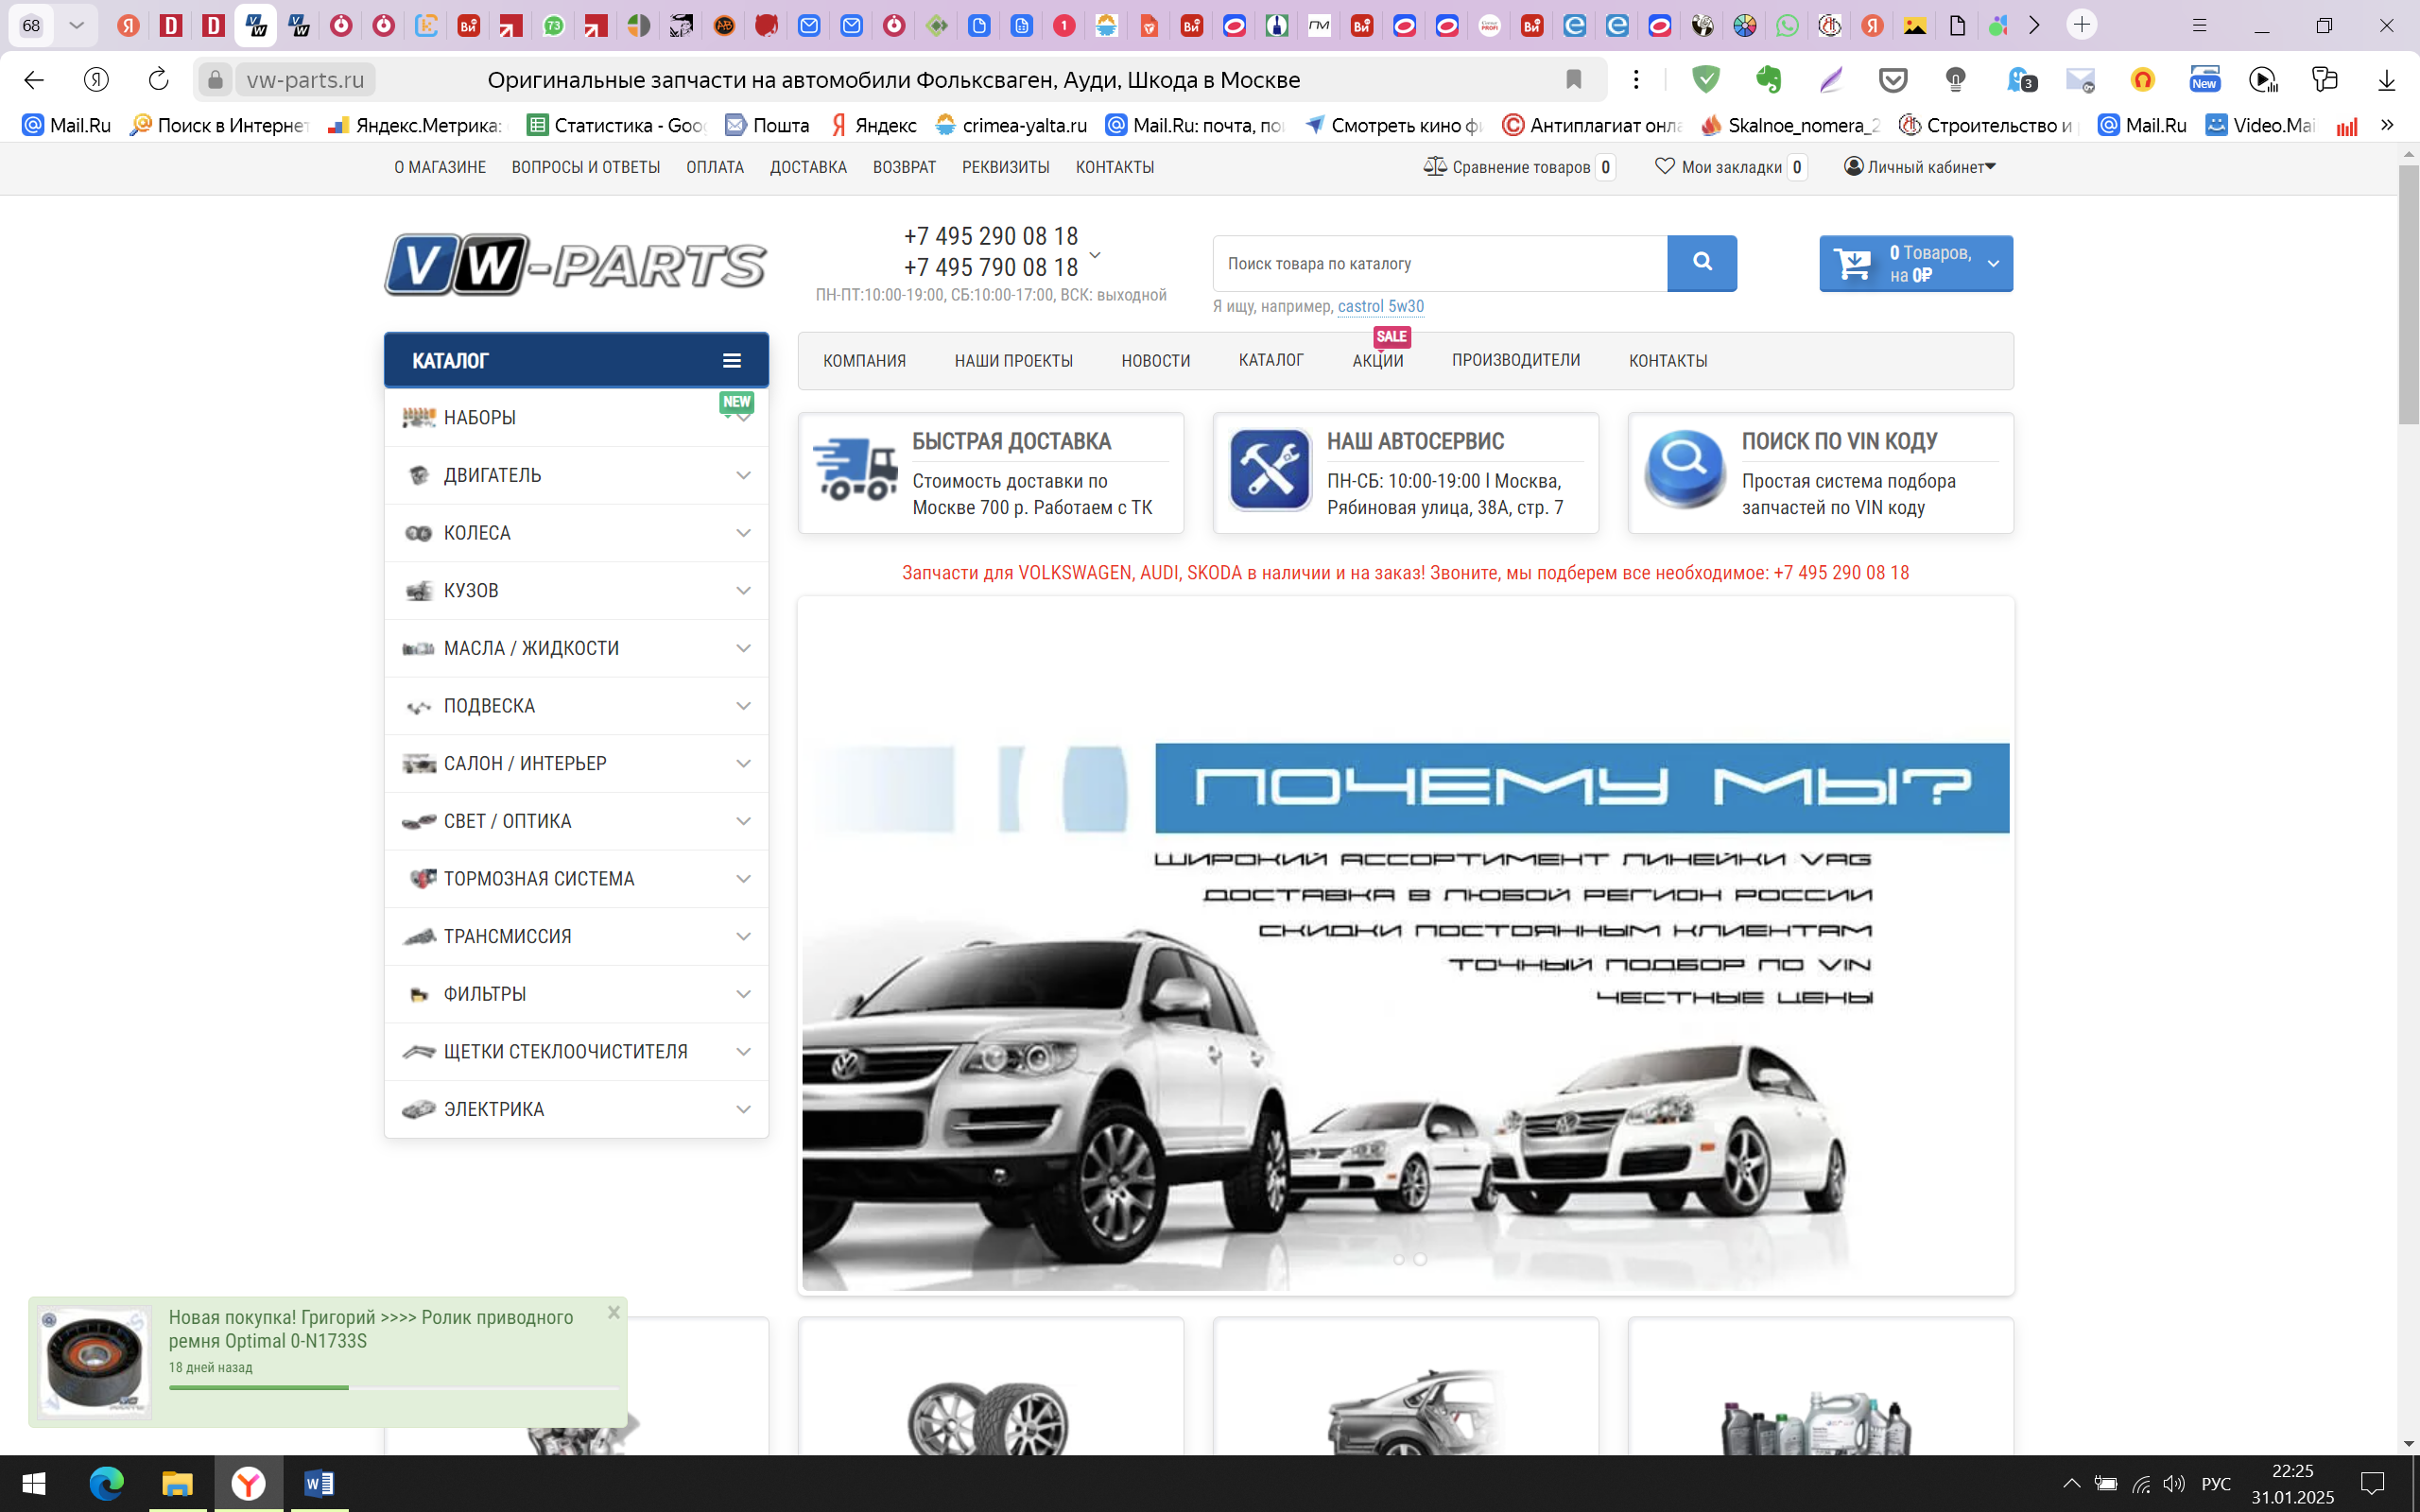Close the new purchase notification popup

pos(614,1312)
